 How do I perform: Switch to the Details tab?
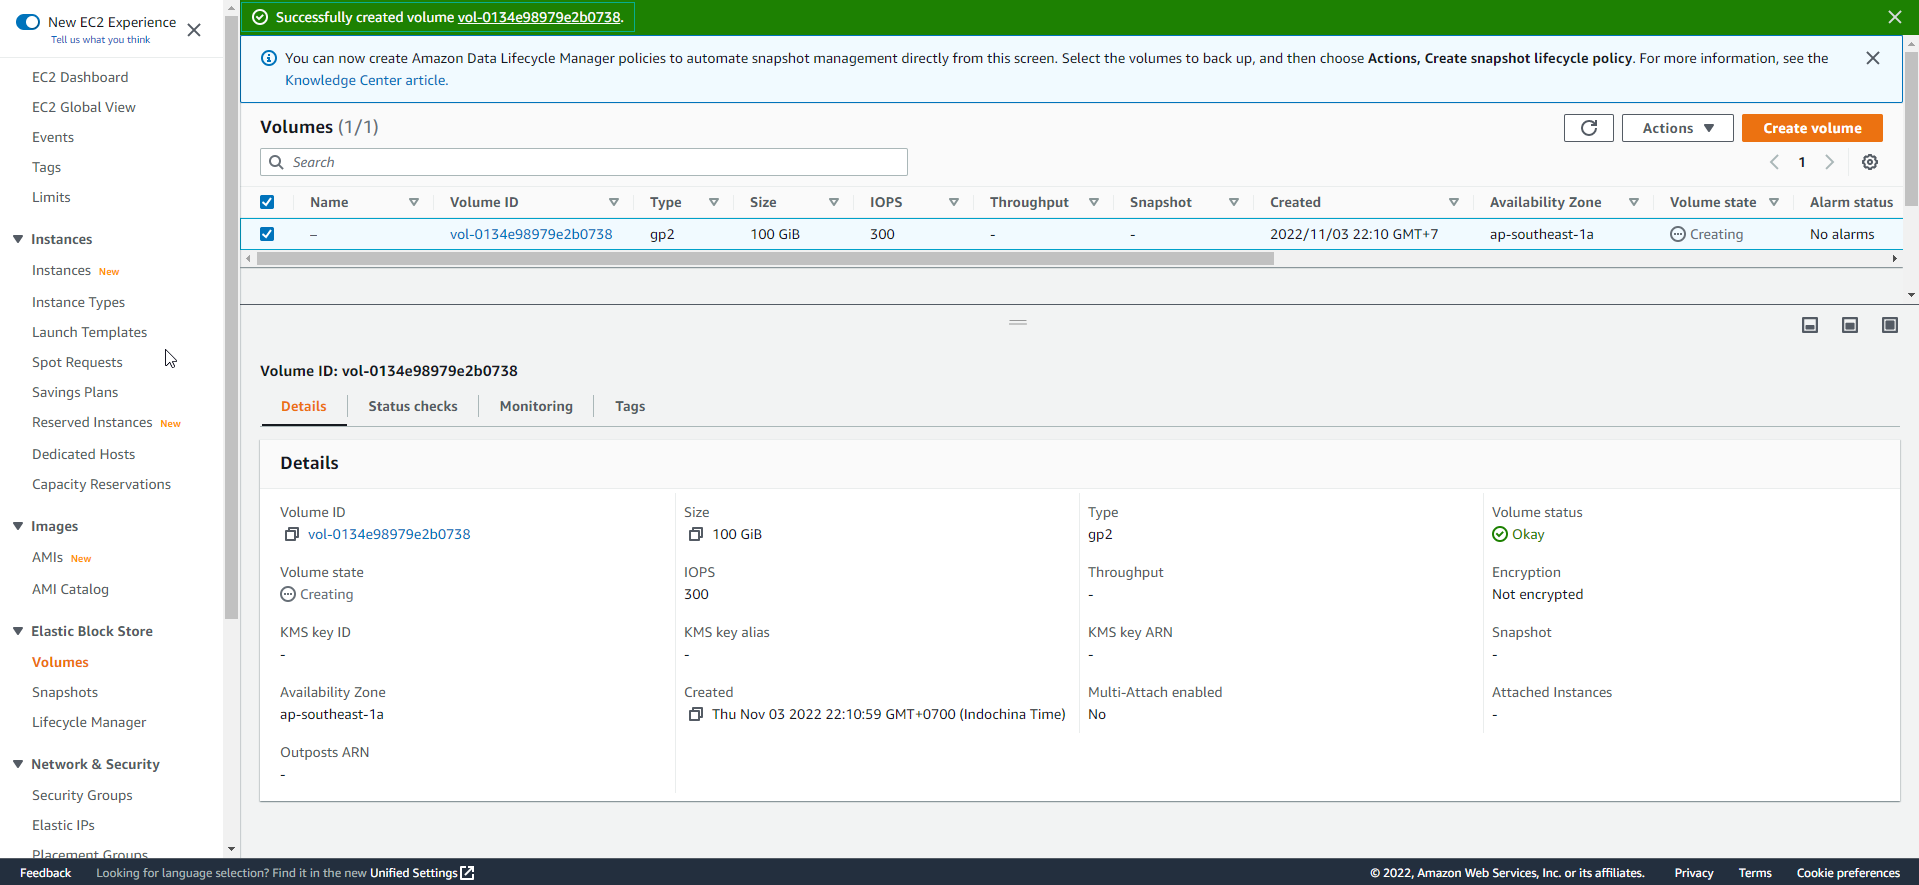click(x=304, y=406)
